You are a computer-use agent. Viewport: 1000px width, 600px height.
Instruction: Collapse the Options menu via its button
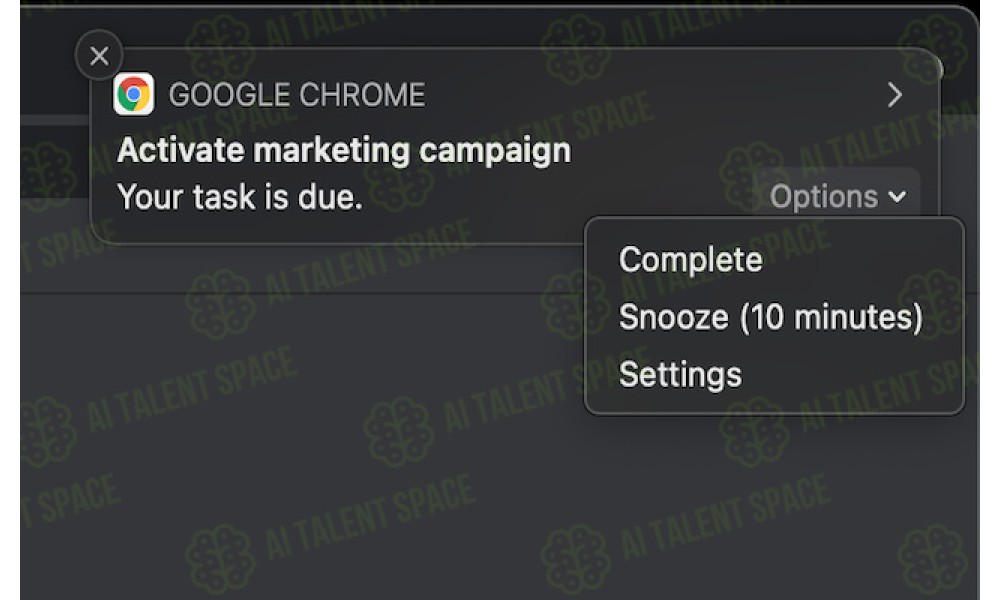point(836,196)
